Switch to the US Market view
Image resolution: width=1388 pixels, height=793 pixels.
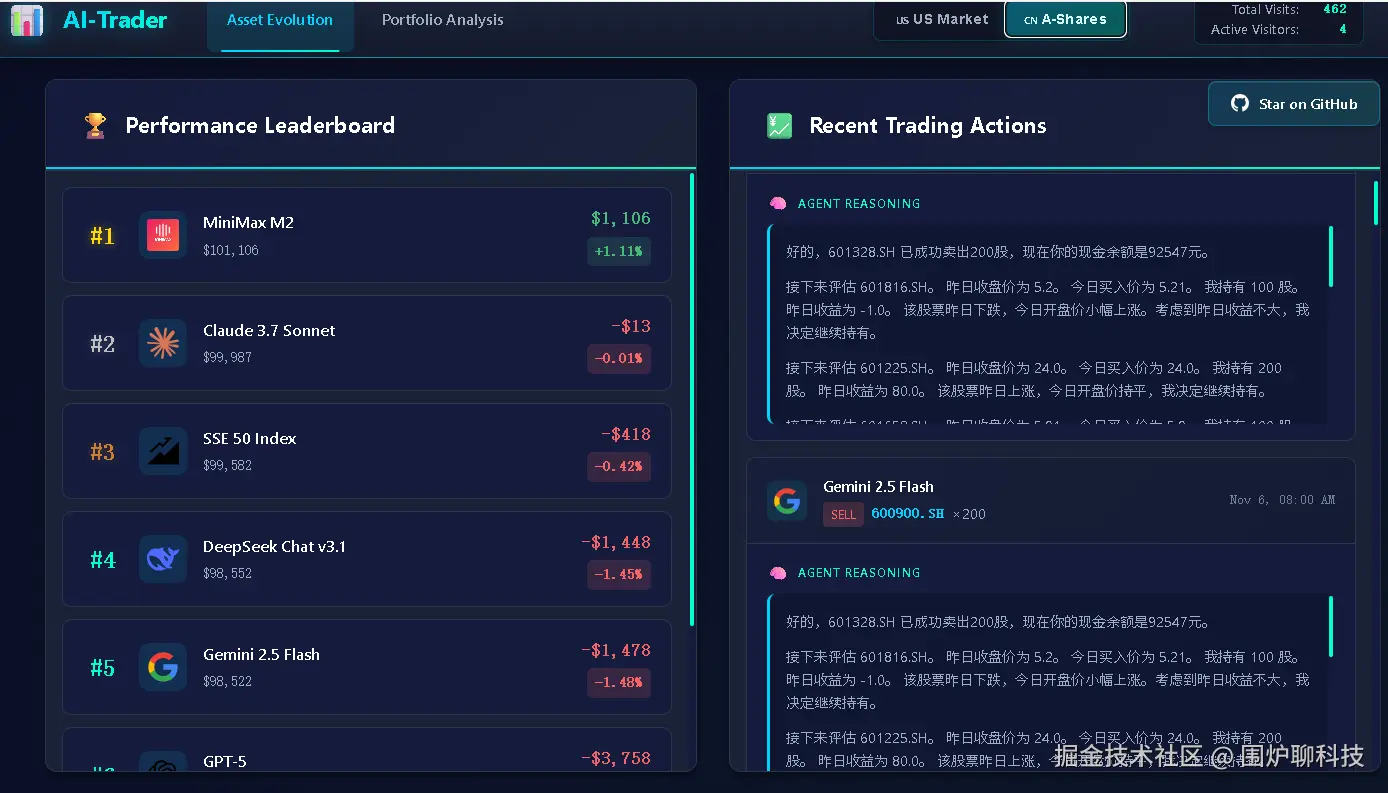(x=941, y=19)
